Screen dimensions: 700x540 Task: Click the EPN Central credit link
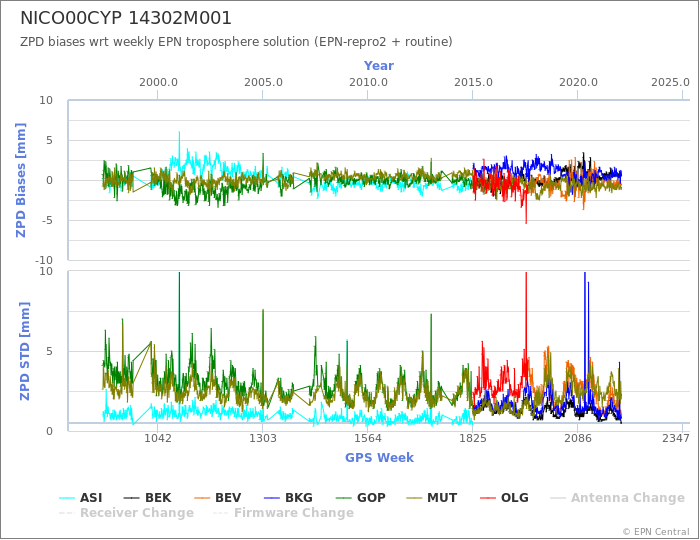coord(656,532)
